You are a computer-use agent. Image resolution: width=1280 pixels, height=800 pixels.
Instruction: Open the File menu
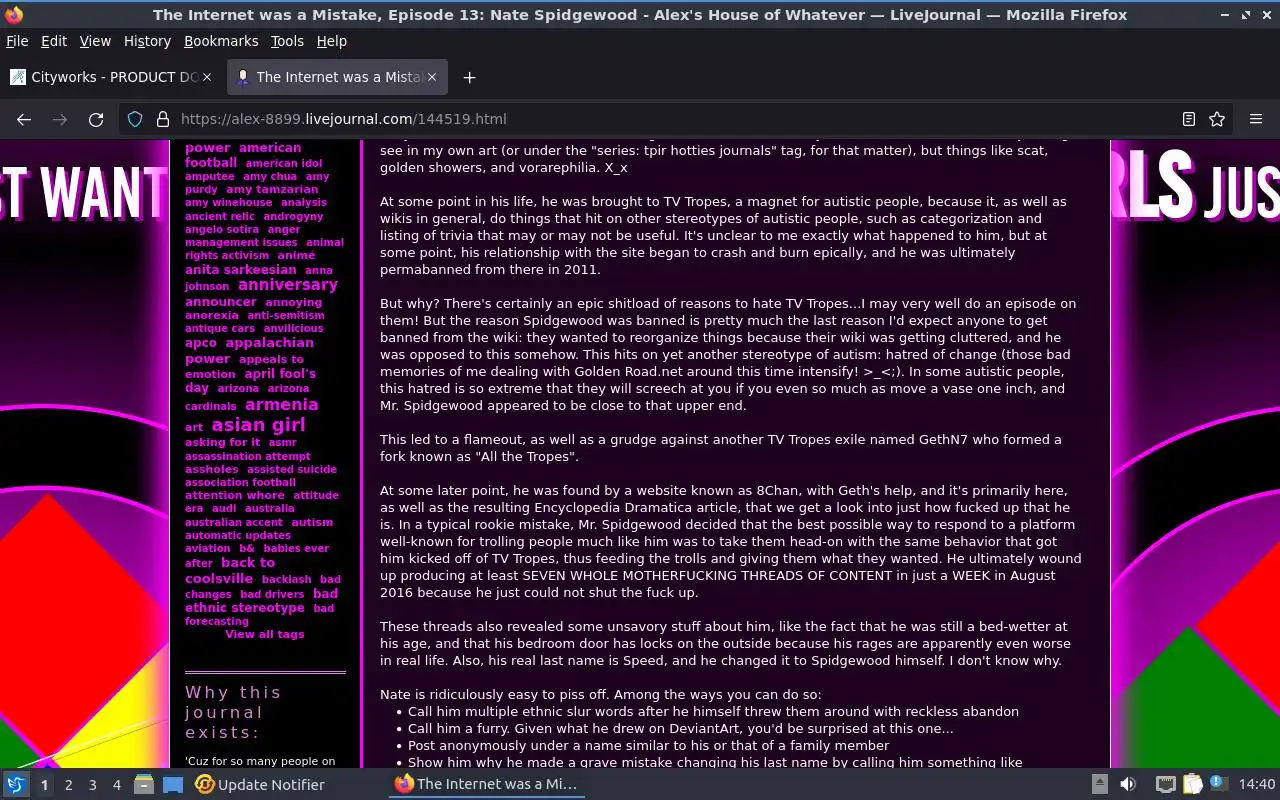tap(17, 41)
